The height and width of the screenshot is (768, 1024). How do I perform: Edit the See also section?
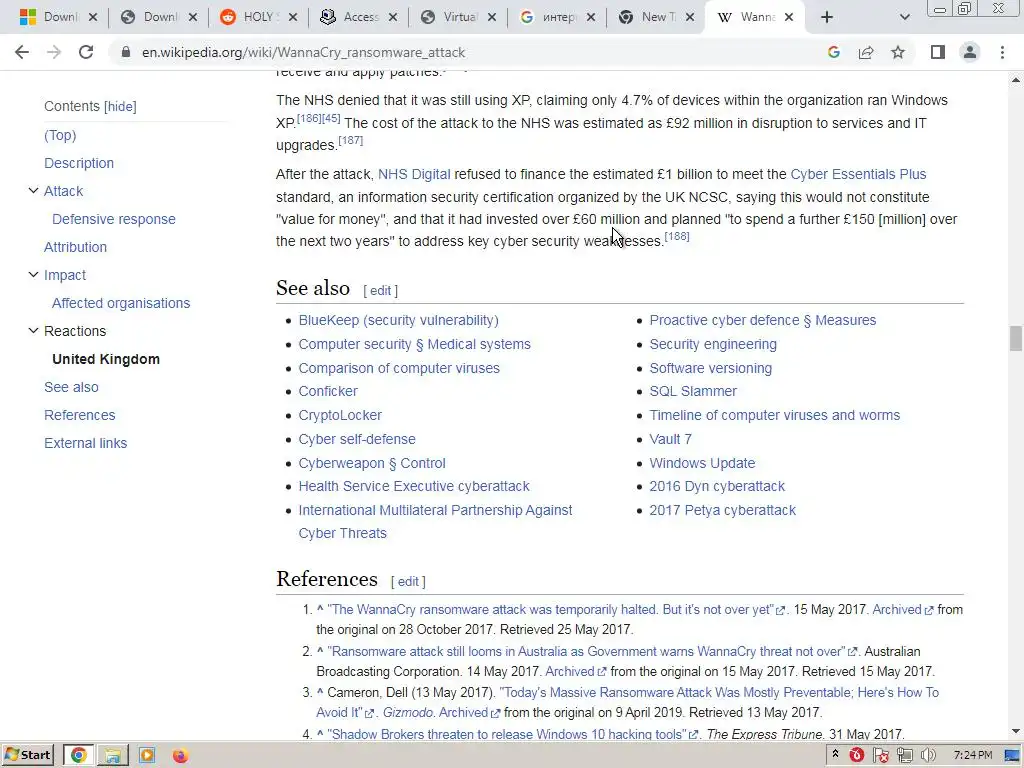[381, 291]
